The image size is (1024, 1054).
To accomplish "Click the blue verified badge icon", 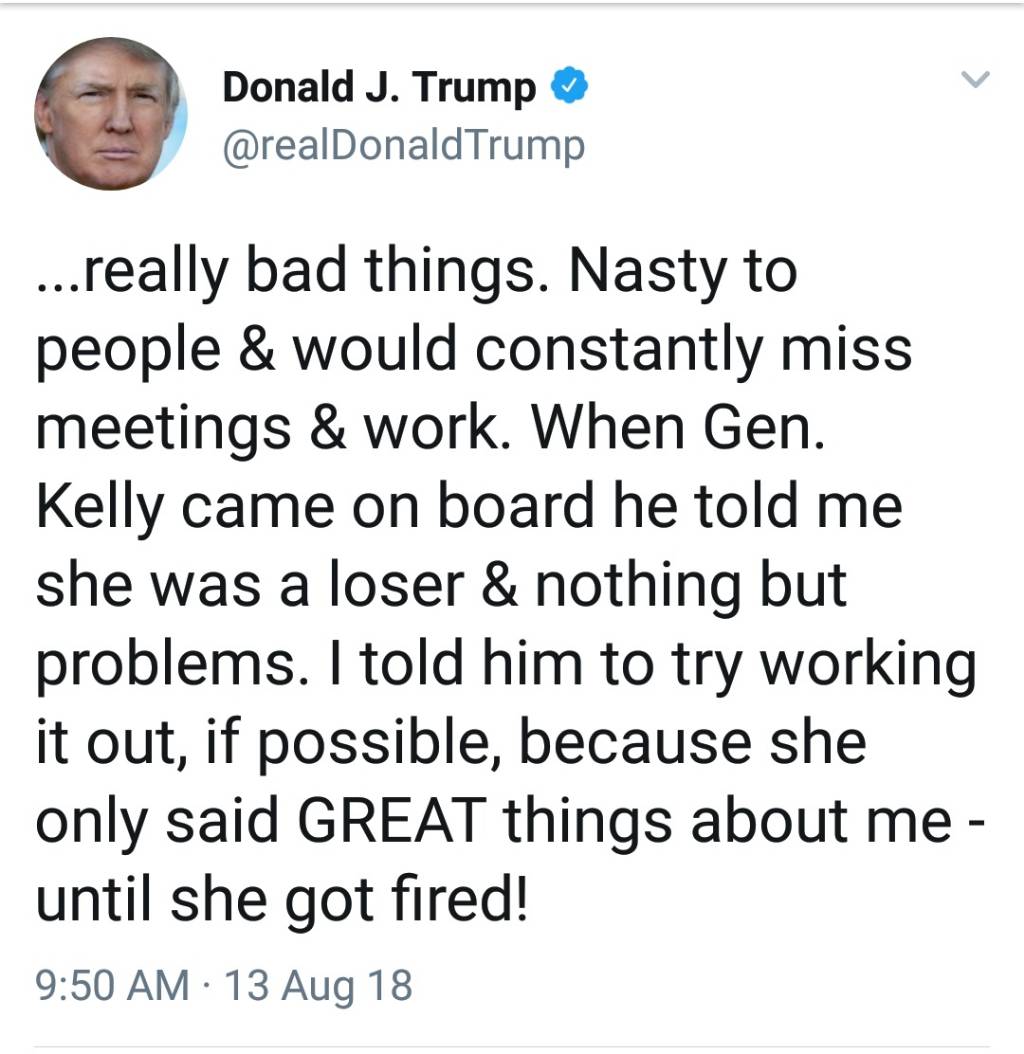I will pyautogui.click(x=569, y=85).
